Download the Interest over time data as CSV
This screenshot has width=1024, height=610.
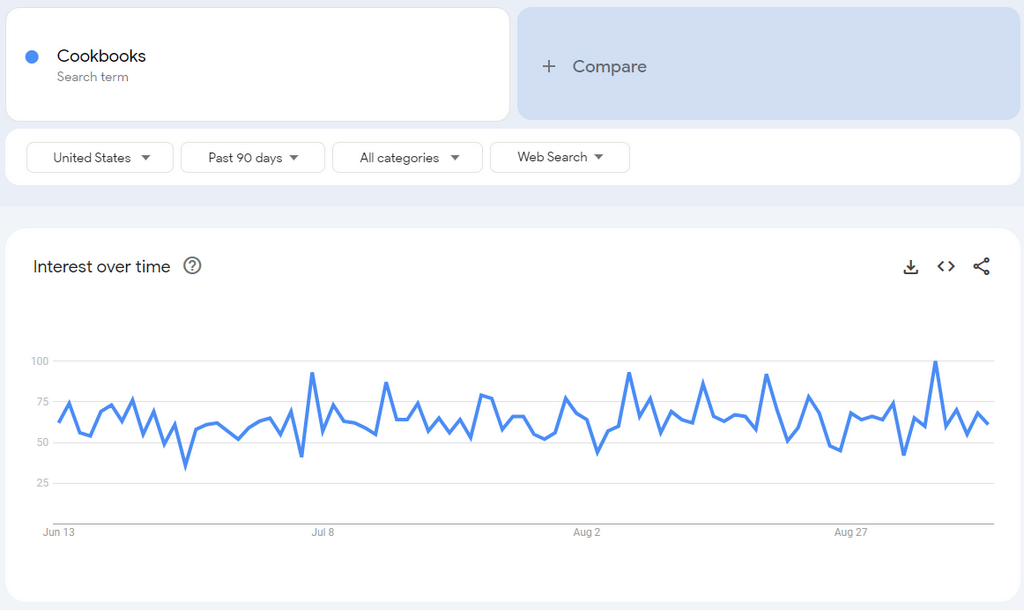click(910, 267)
